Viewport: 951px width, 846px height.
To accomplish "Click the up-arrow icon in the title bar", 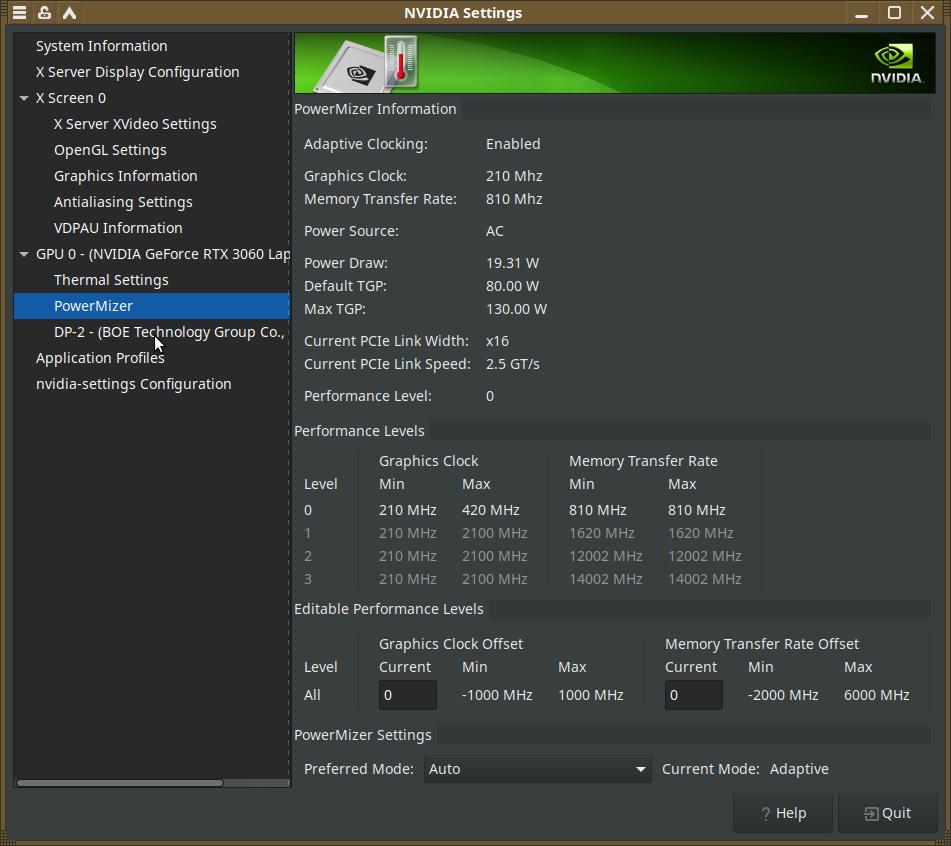I will tap(69, 13).
